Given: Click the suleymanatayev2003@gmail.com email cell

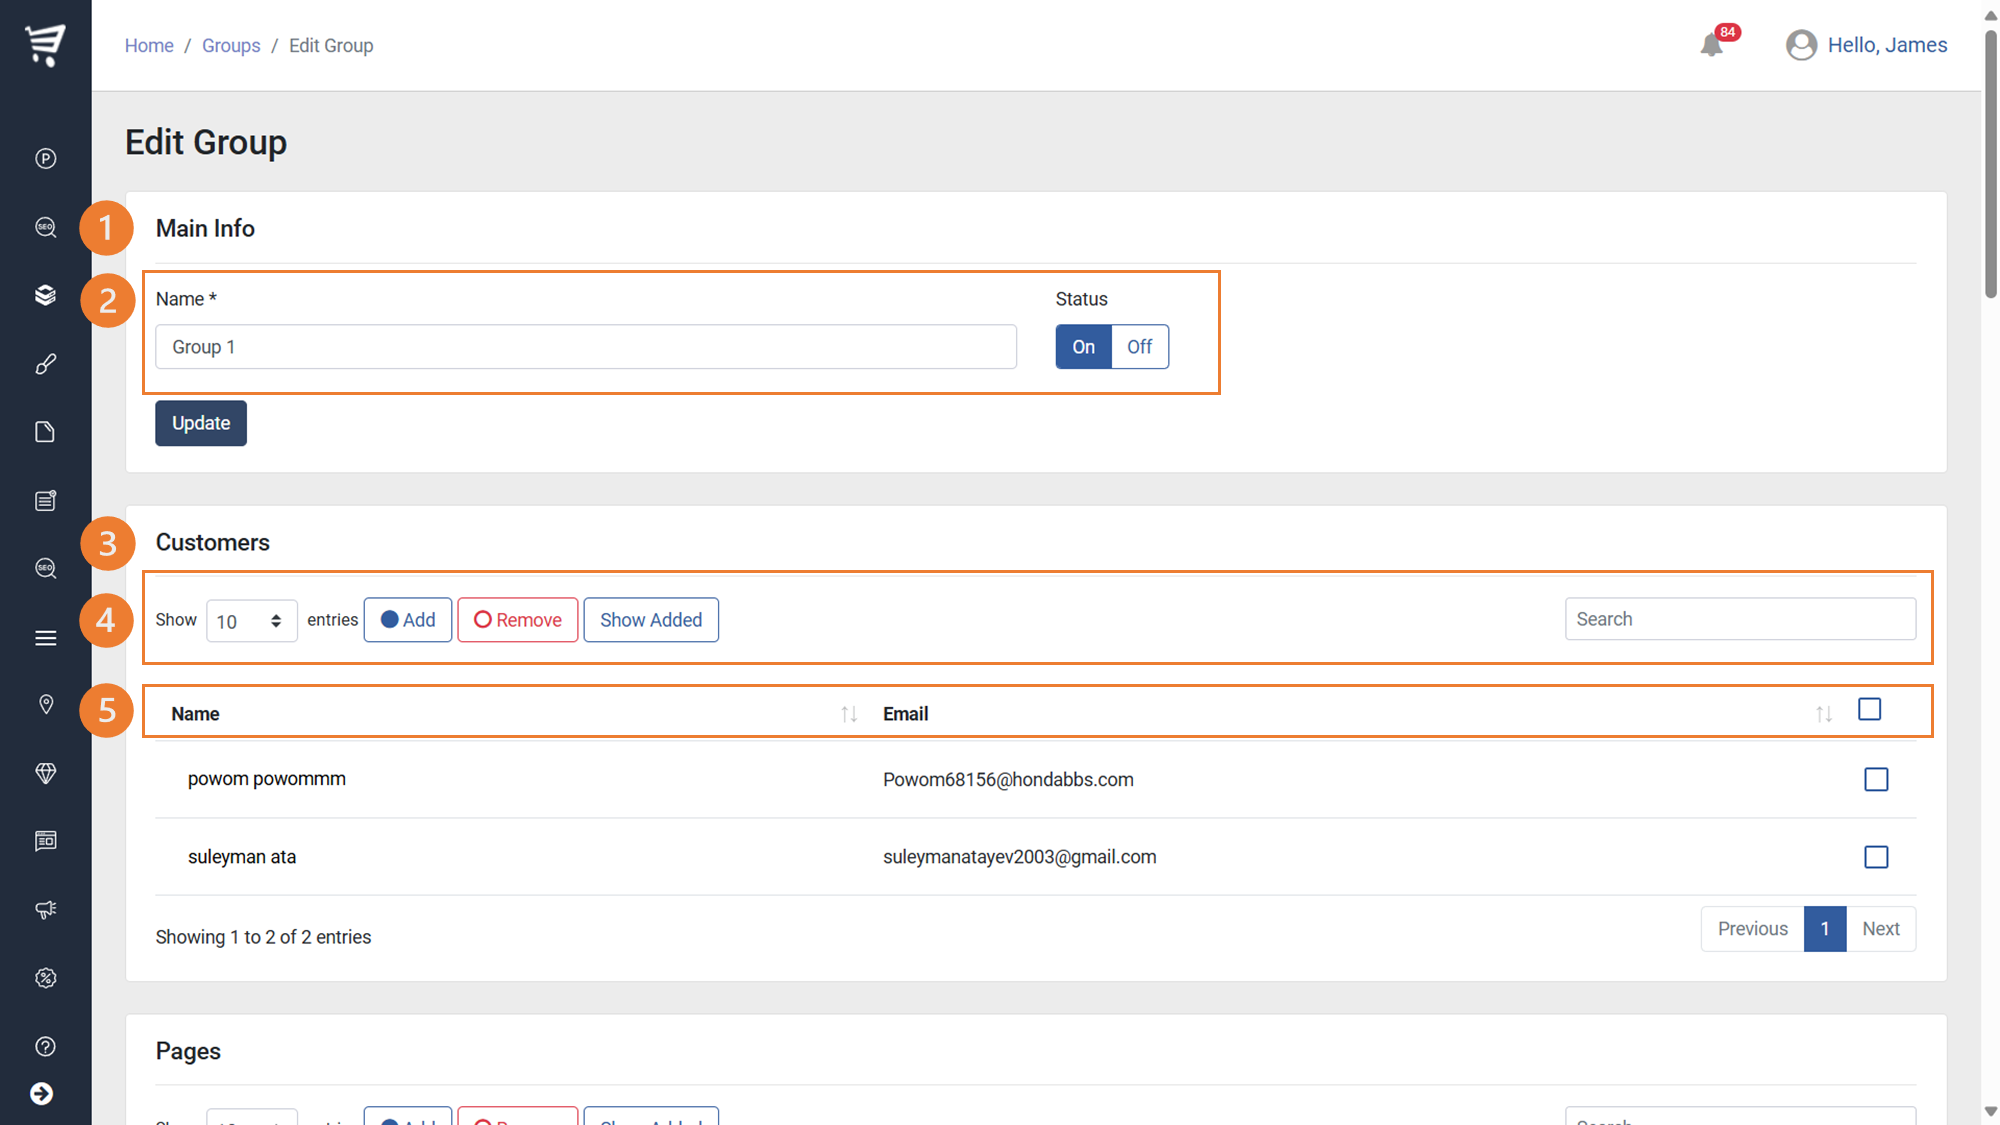Looking at the screenshot, I should pos(1019,857).
